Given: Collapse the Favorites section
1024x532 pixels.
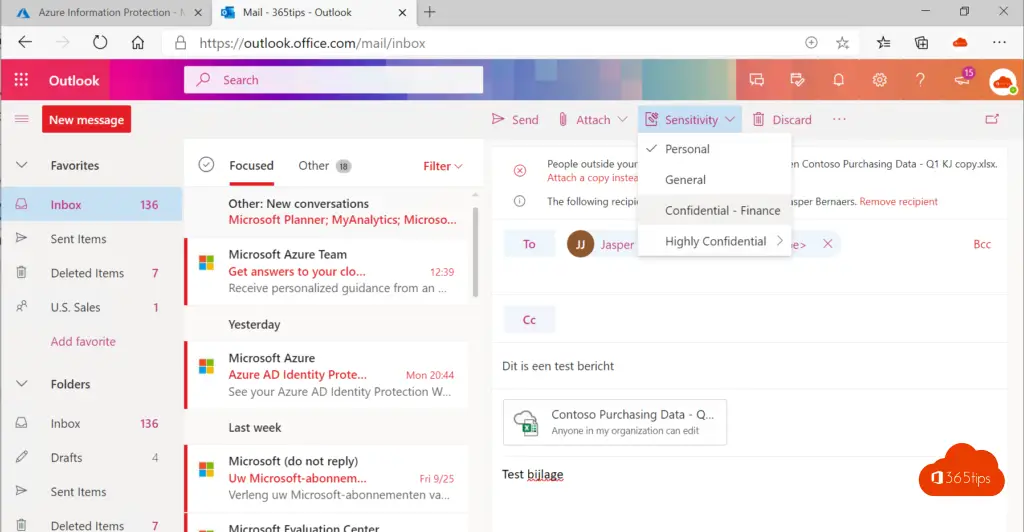Looking at the screenshot, I should click(22, 165).
